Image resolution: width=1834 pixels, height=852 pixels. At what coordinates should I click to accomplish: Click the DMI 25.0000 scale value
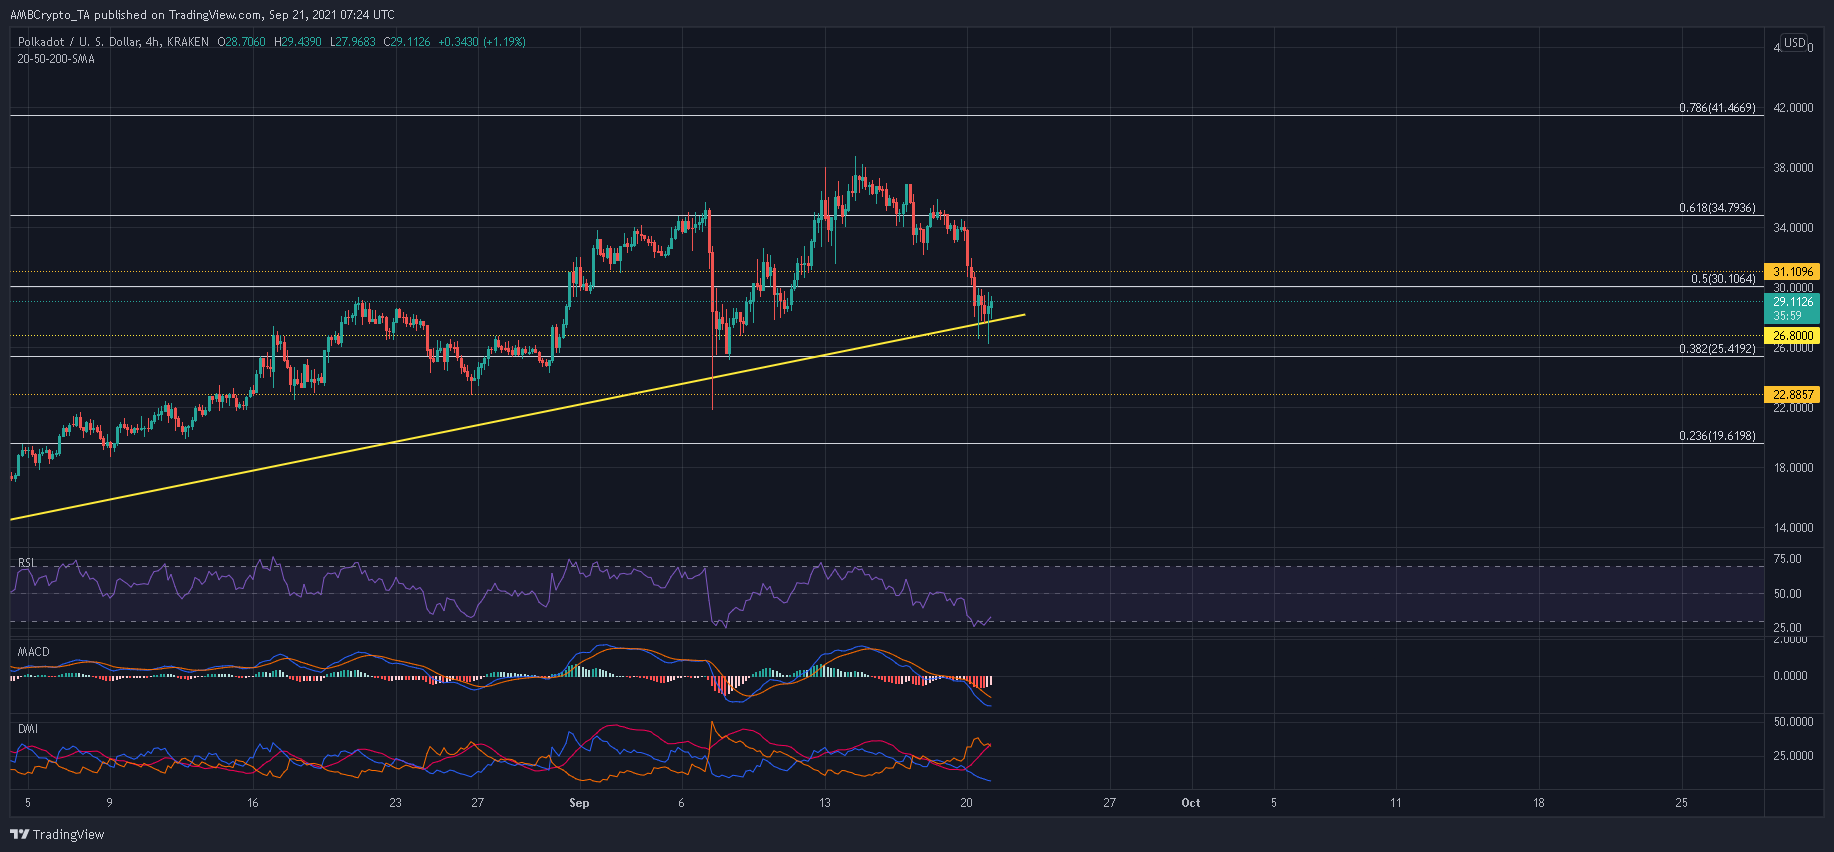tap(1793, 756)
